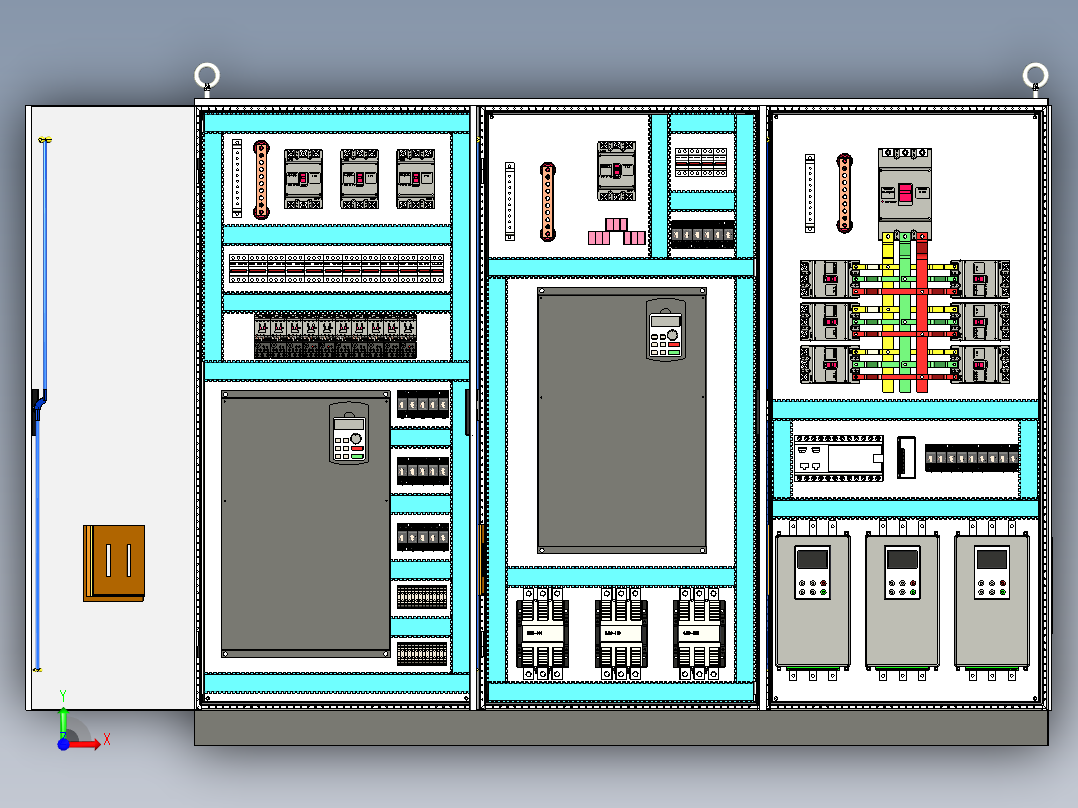Viewport: 1078px width, 808px height.
Task: Pick the brown document pocket on the open door
Action: click(x=114, y=563)
